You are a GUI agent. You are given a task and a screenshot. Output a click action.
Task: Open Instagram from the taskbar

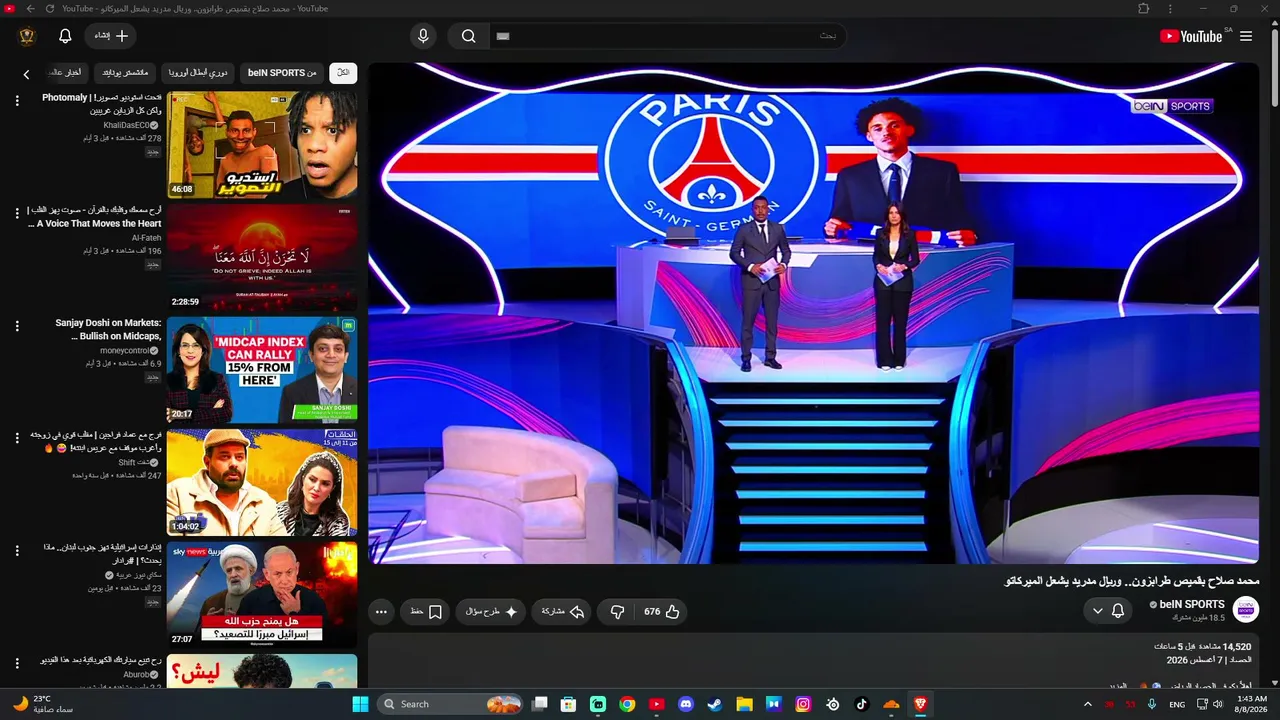pos(803,704)
